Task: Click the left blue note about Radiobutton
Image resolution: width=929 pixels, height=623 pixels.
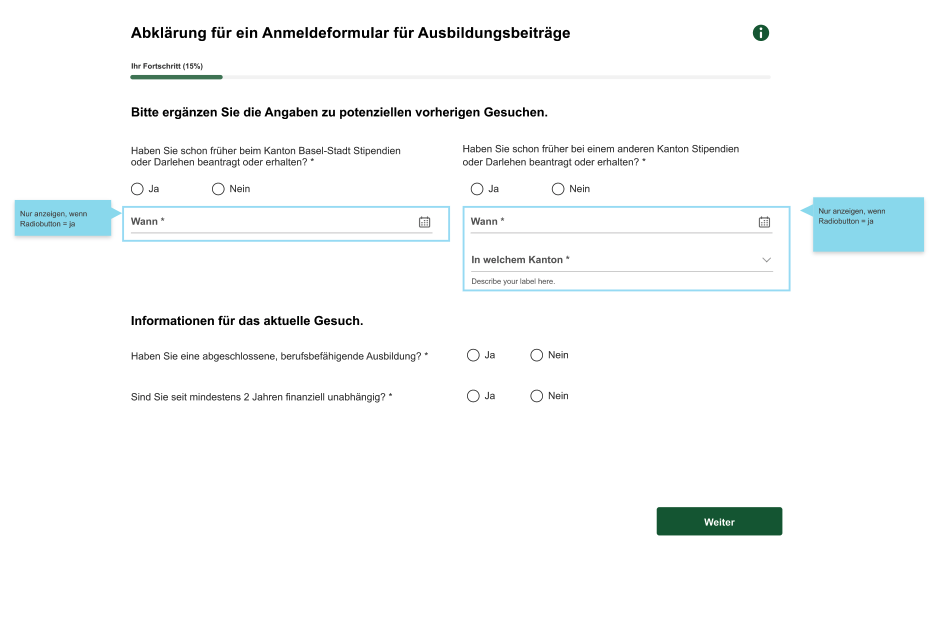Action: coord(63,218)
